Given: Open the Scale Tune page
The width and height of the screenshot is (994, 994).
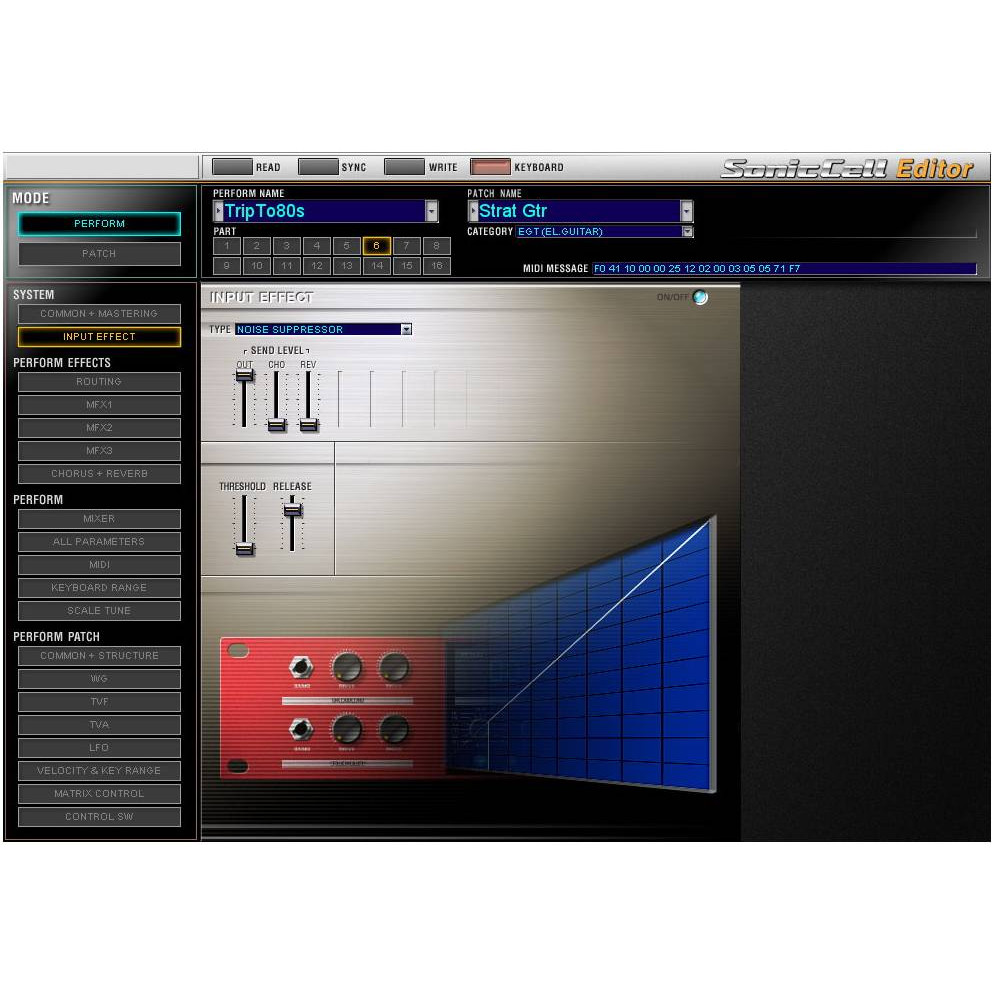Looking at the screenshot, I should [x=100, y=610].
